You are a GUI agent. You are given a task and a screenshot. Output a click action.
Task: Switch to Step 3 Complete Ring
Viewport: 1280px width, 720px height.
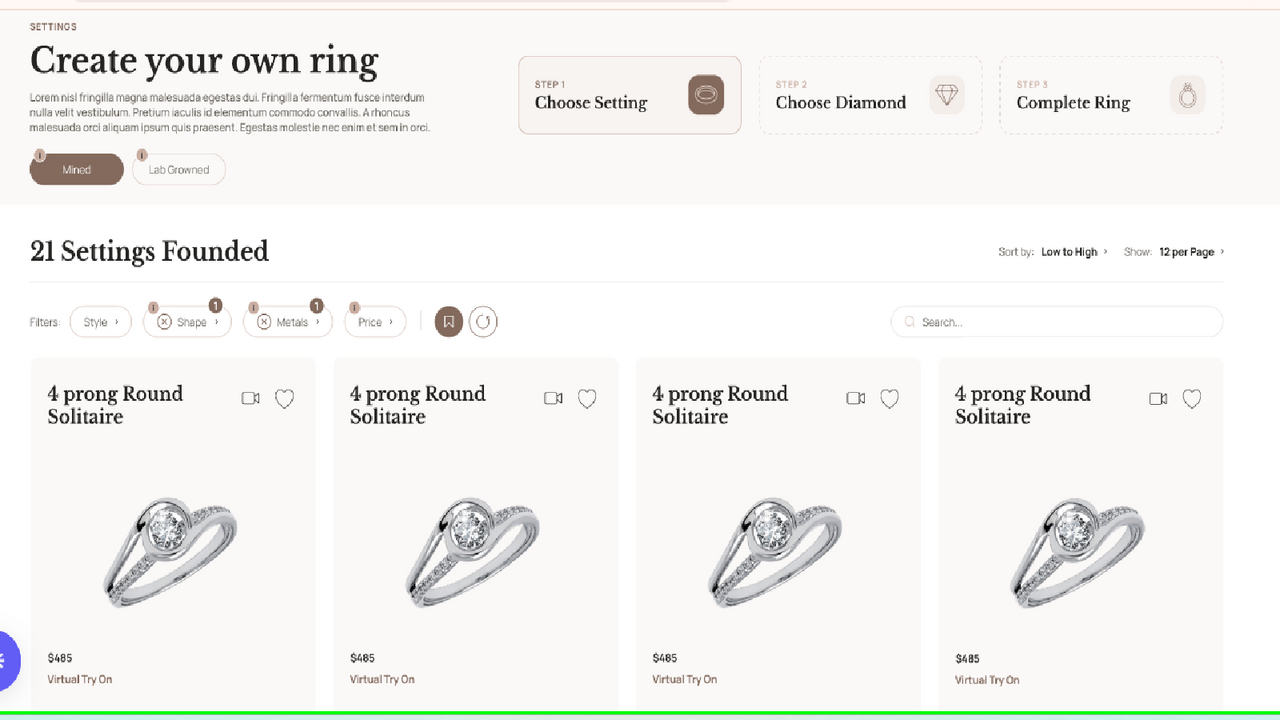click(1110, 95)
